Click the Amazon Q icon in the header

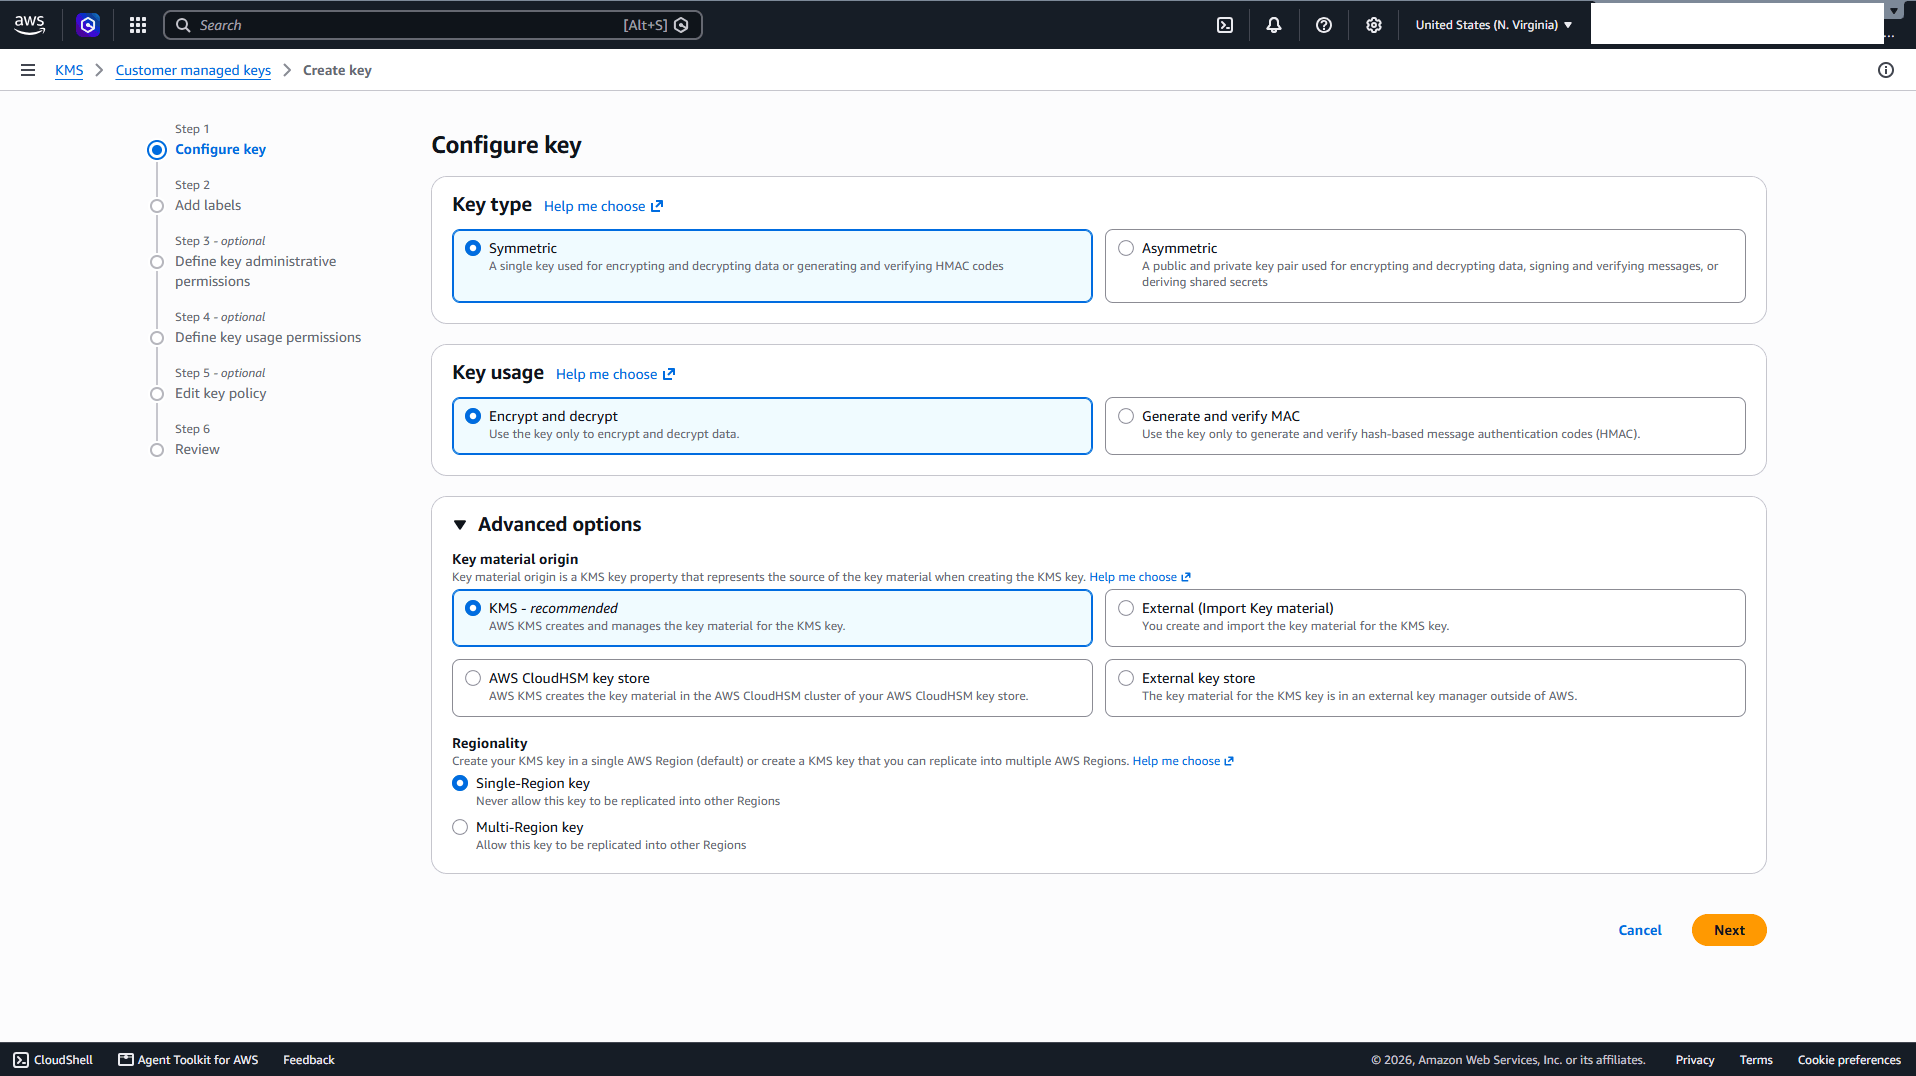coord(88,25)
